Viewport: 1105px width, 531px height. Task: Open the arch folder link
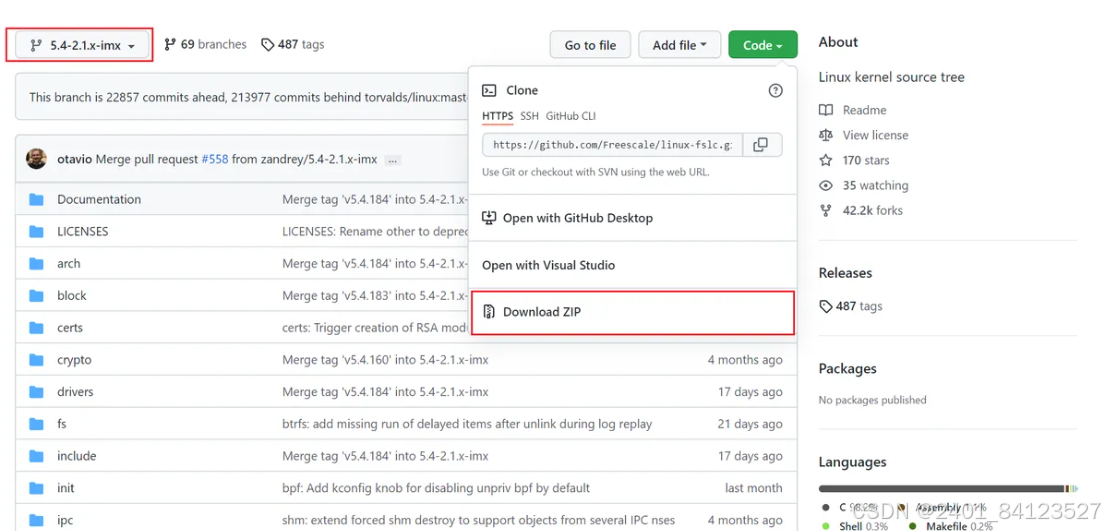click(x=69, y=264)
